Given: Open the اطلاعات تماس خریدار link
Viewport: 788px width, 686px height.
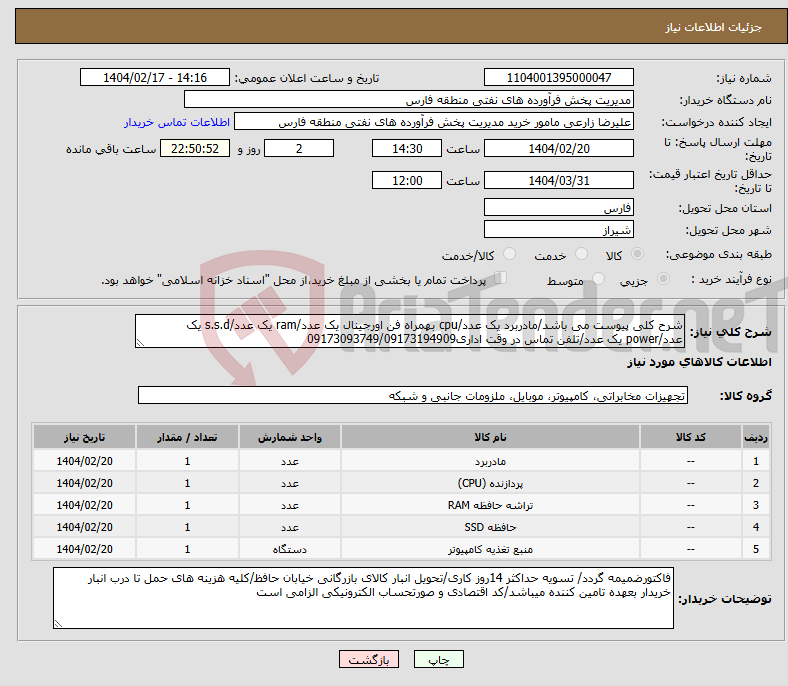Looking at the screenshot, I should 177,122.
